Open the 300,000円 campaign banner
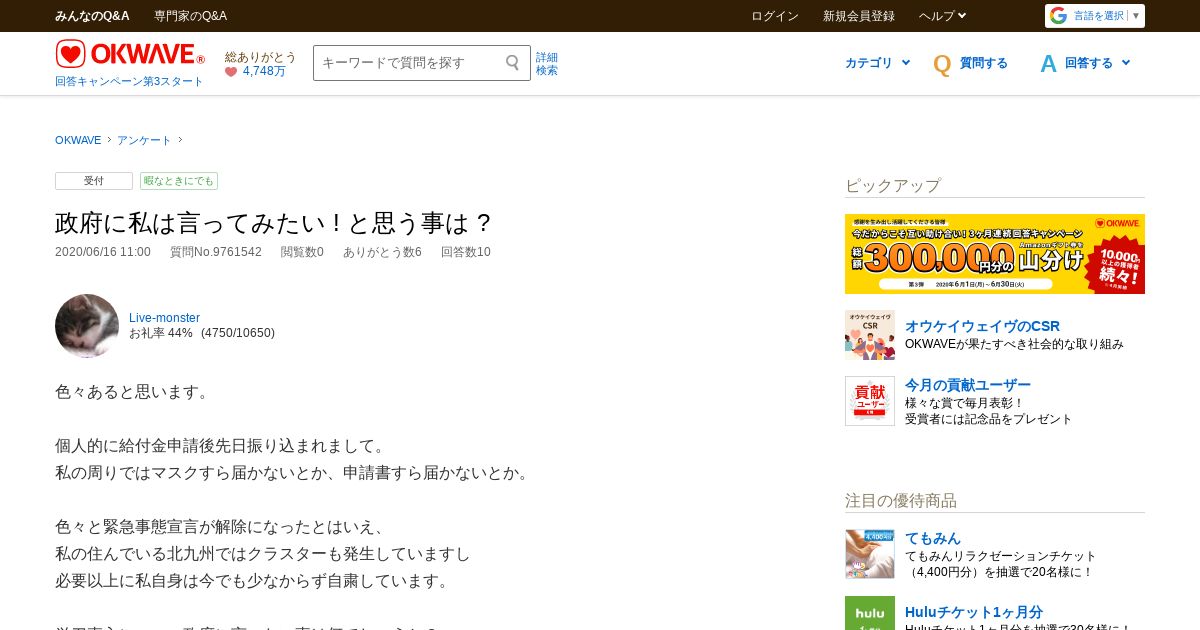The image size is (1200, 630). pos(995,254)
